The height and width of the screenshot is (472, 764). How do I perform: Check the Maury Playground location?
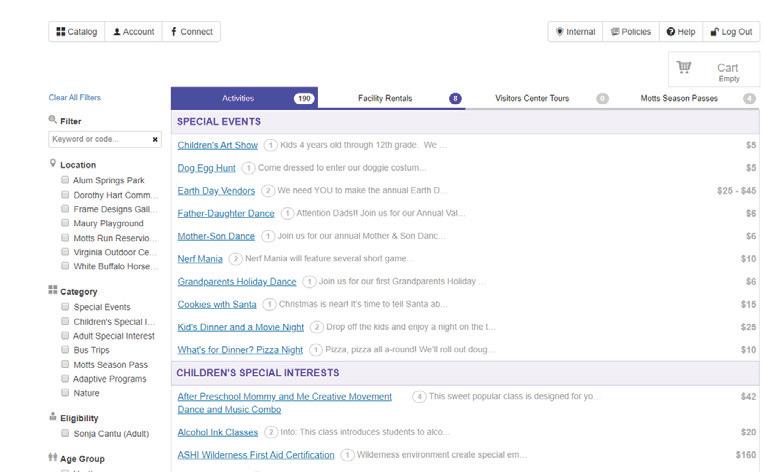click(x=65, y=223)
